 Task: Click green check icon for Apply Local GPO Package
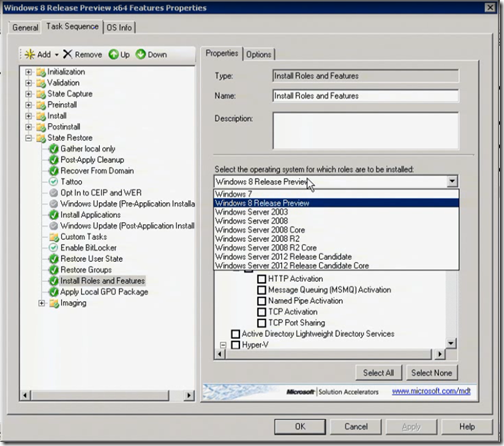pos(54,292)
